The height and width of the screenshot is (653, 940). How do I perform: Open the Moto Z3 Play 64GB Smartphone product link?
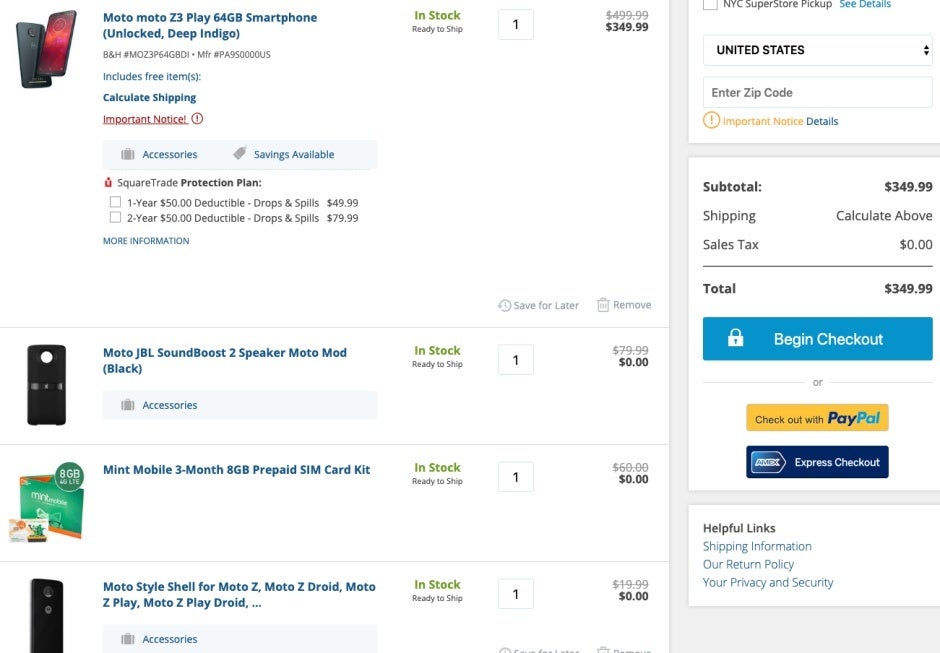pos(210,25)
